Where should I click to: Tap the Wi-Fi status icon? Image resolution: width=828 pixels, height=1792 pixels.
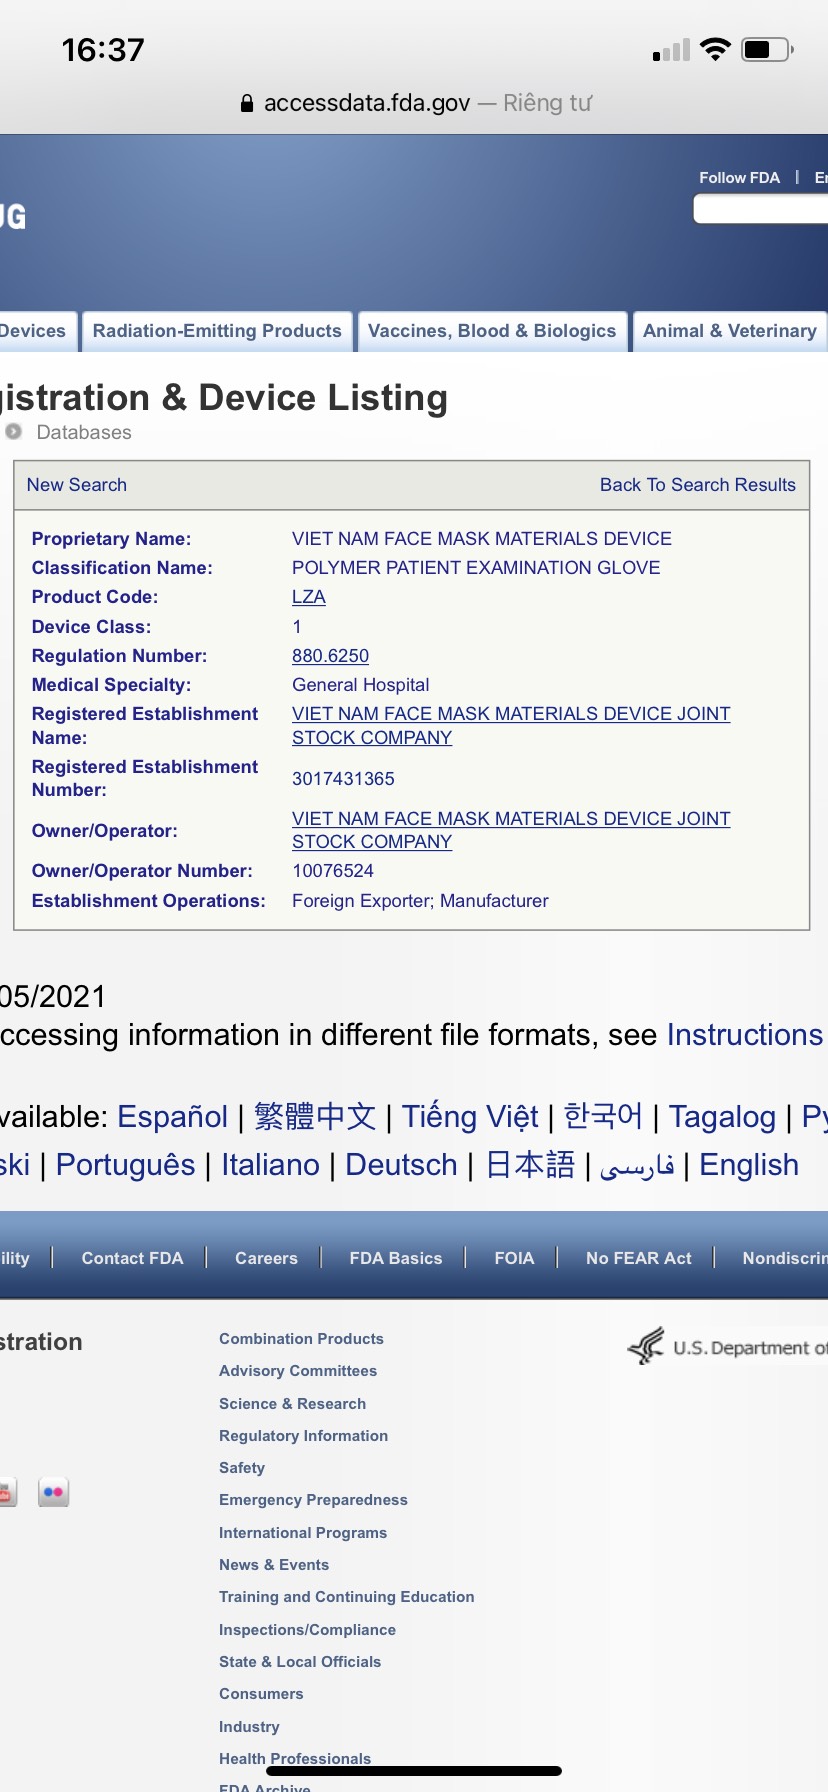pyautogui.click(x=715, y=49)
